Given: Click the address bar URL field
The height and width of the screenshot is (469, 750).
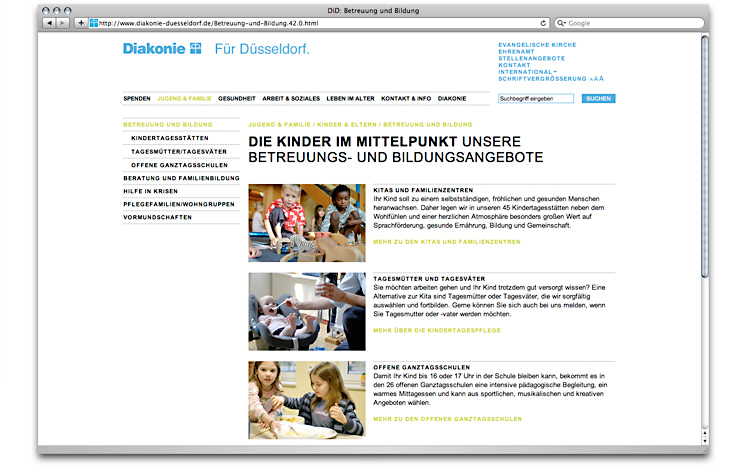Looking at the screenshot, I should coord(319,23).
